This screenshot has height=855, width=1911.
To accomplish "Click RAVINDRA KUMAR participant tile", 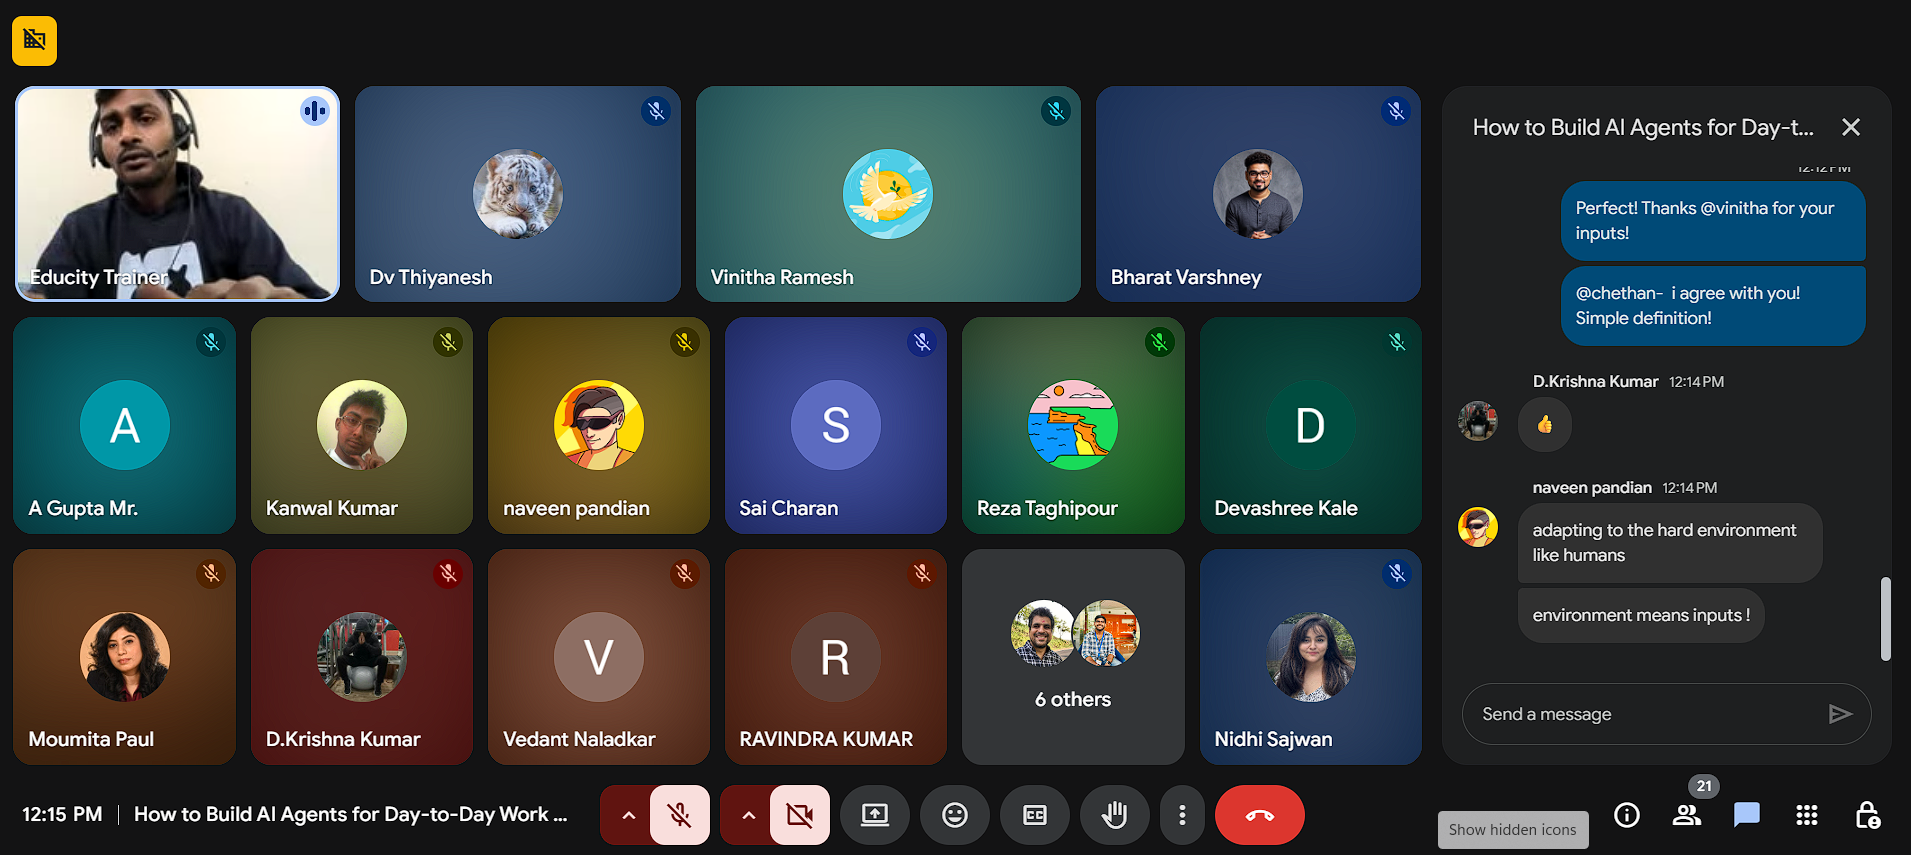I will (836, 657).
